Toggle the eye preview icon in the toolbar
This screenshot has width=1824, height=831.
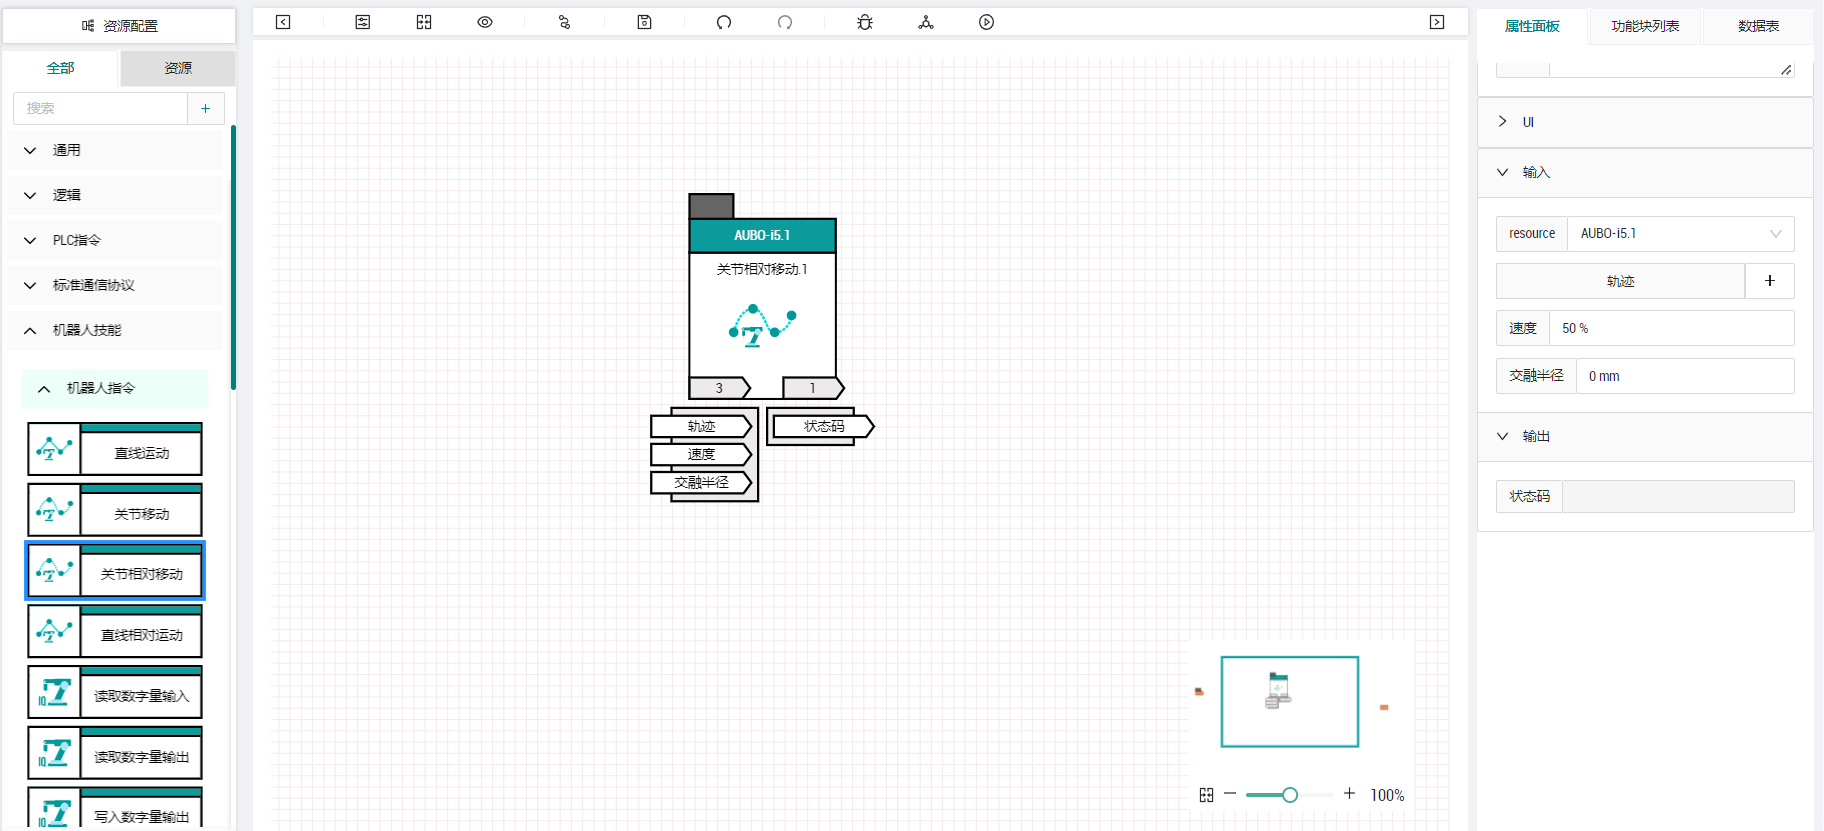tap(485, 22)
